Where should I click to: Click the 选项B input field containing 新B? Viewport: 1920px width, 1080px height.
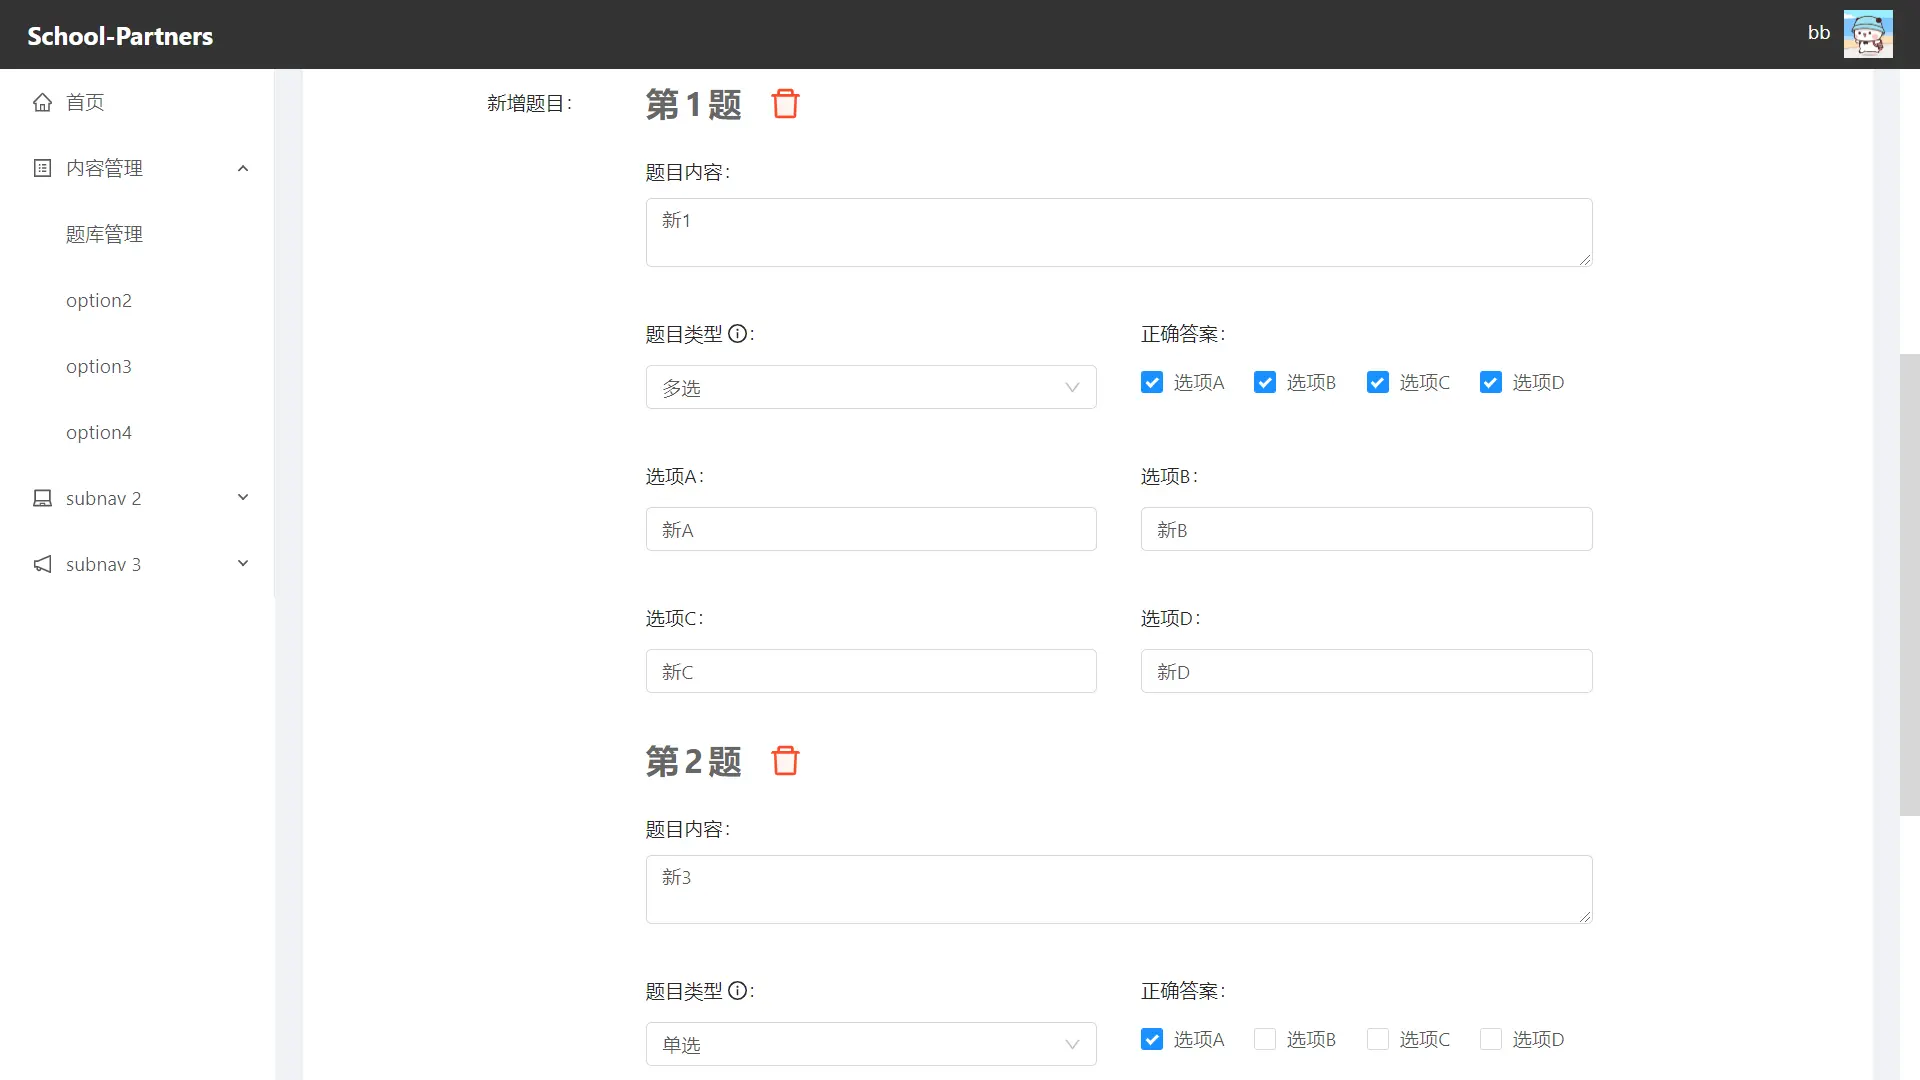[1365, 529]
